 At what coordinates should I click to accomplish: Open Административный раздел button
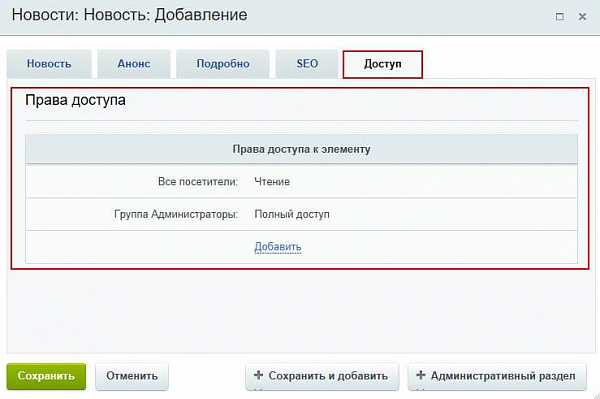(497, 376)
